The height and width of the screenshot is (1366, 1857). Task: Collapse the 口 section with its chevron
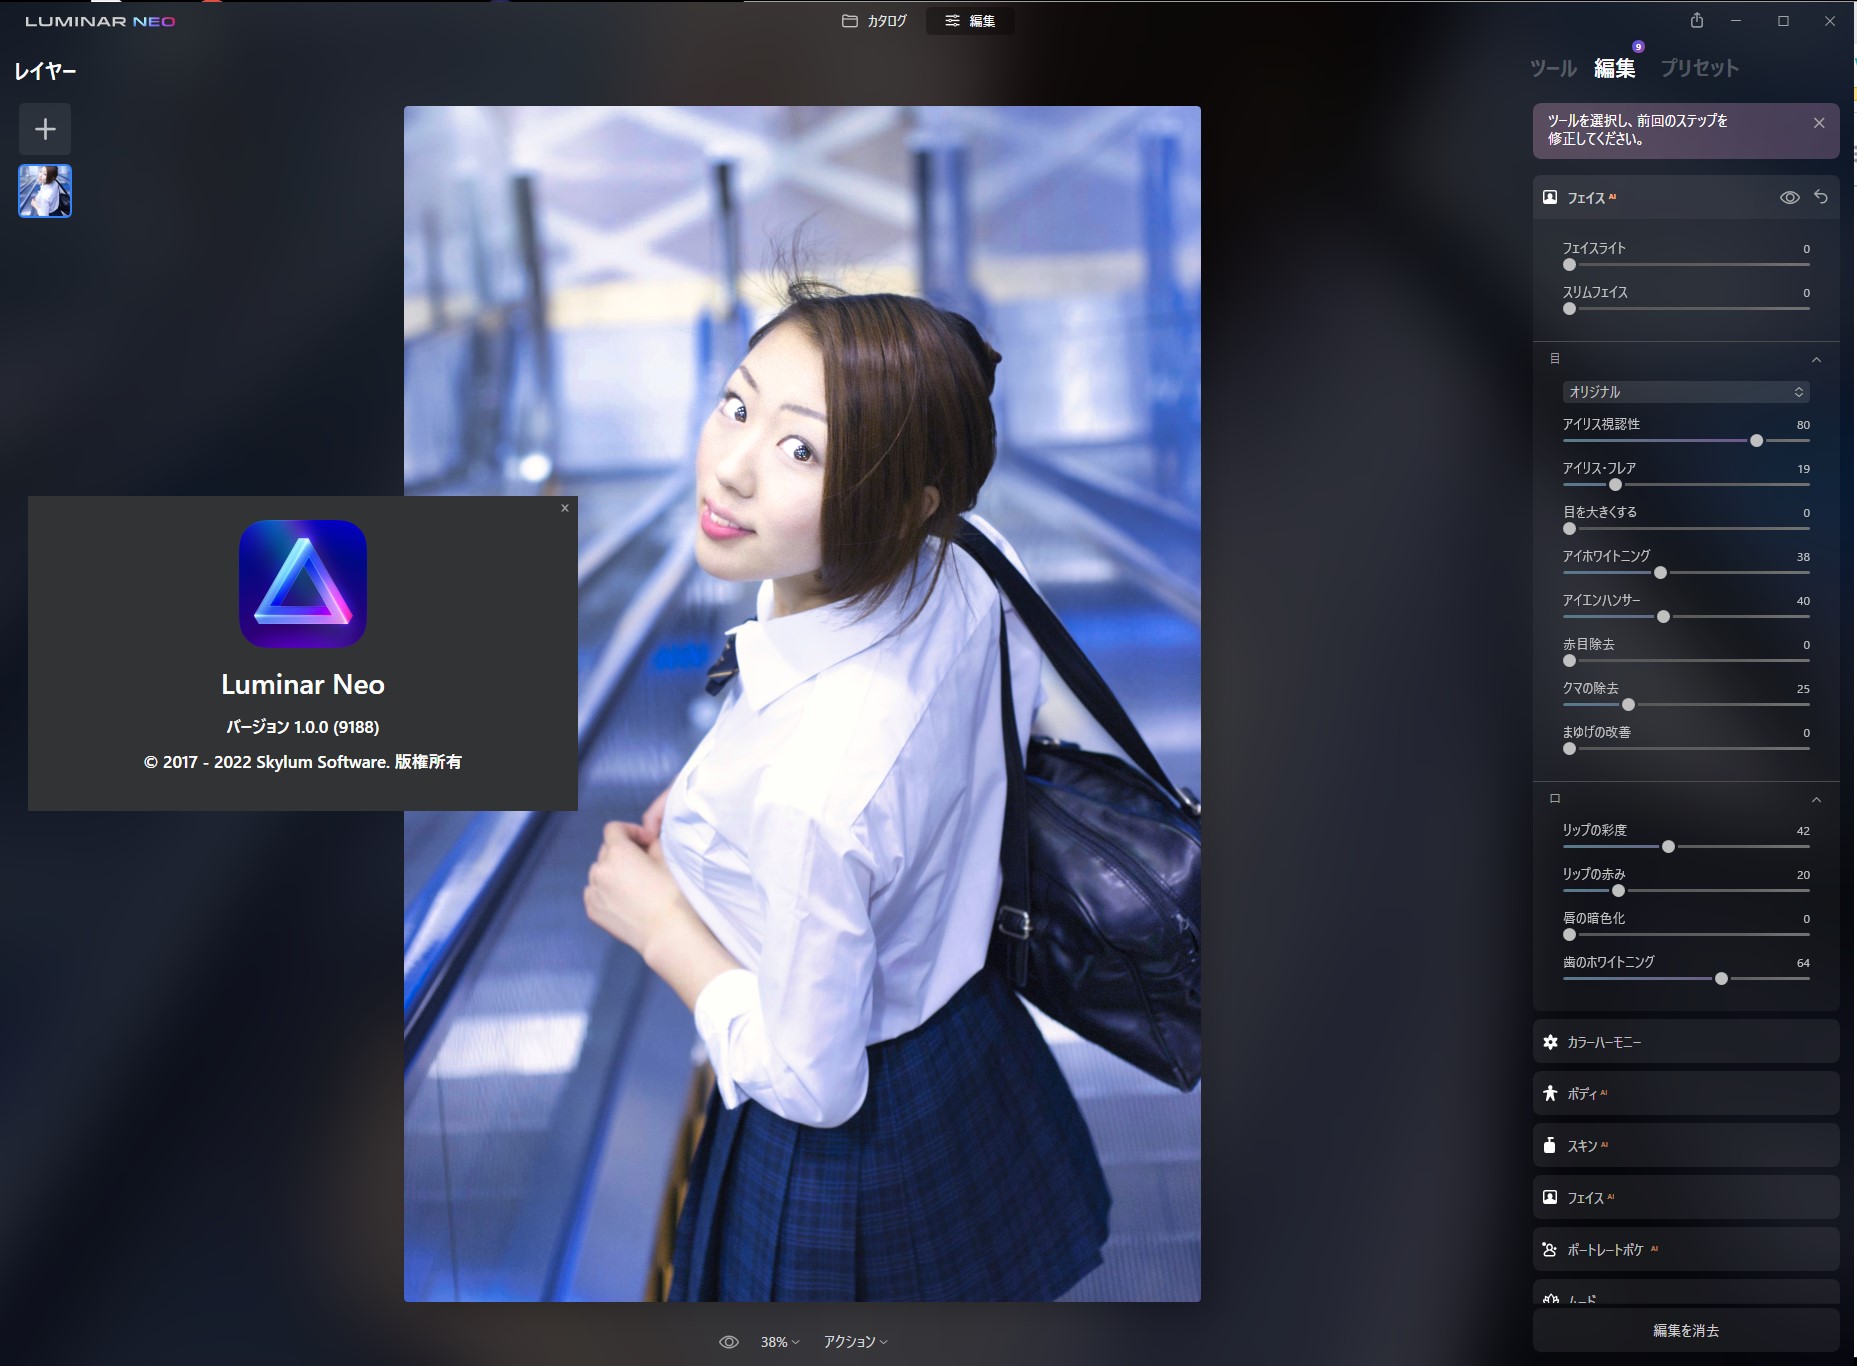click(x=1817, y=799)
